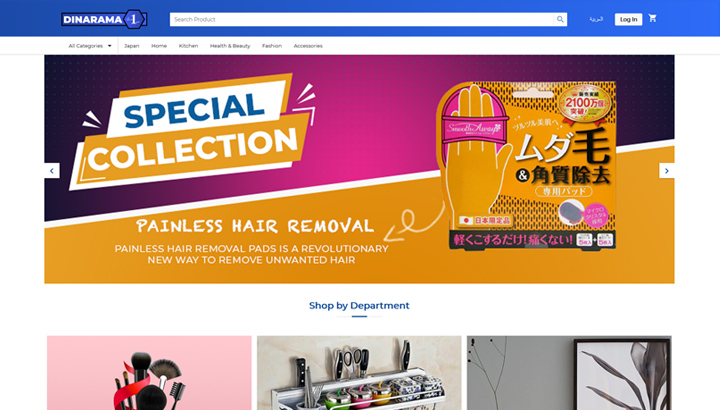
Task: Open the Japan menu item
Action: coord(132,46)
